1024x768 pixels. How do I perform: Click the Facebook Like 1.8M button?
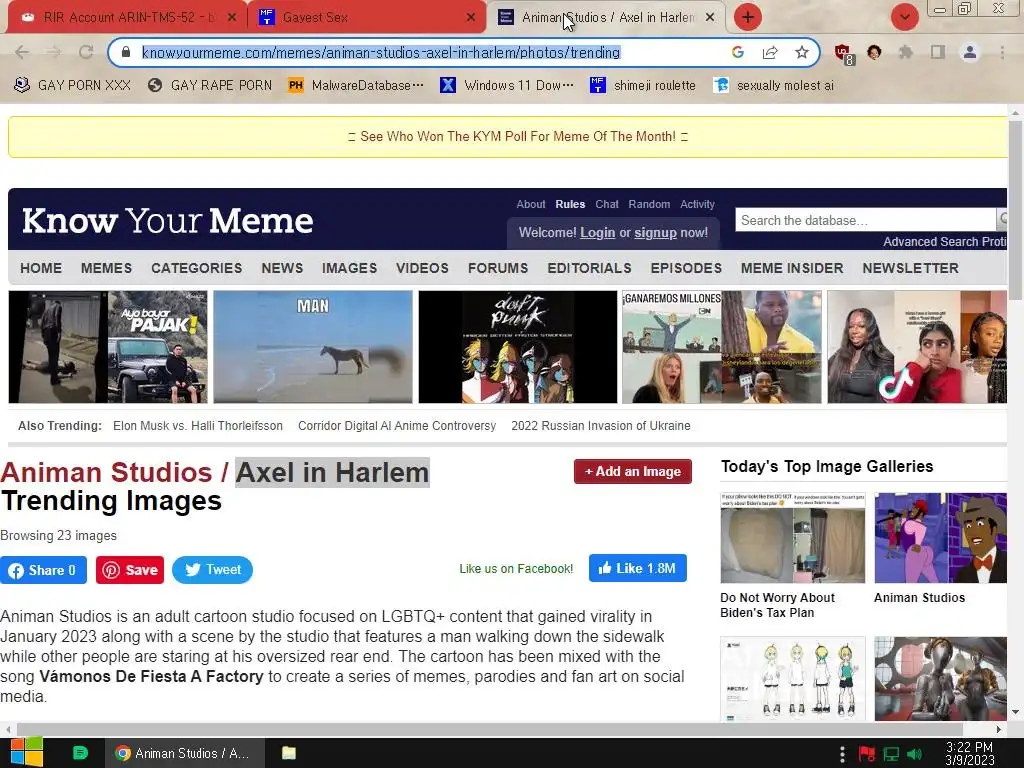637,568
